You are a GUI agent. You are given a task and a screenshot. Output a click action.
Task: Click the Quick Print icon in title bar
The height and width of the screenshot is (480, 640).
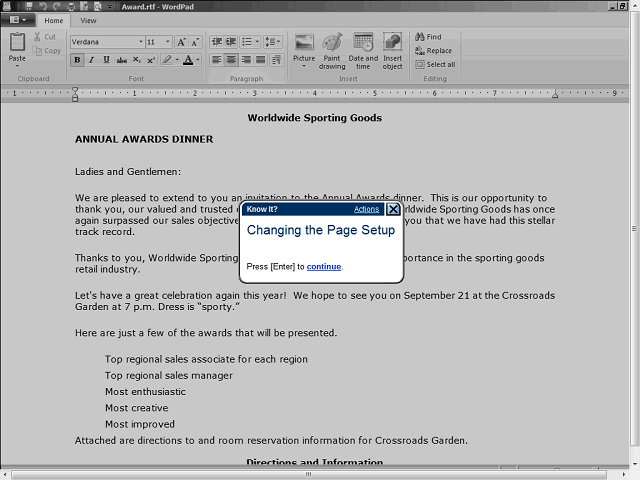pyautogui.click(x=71, y=6)
